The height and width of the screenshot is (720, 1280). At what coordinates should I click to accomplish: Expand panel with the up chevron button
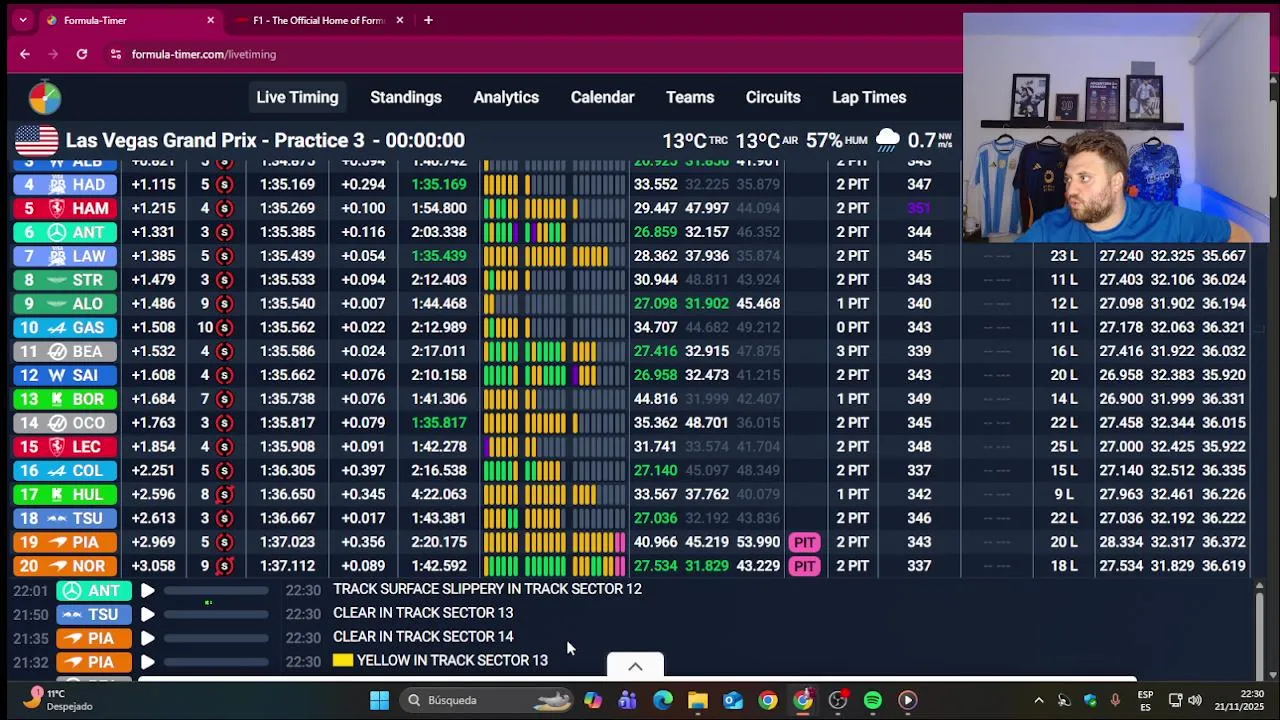pyautogui.click(x=635, y=666)
